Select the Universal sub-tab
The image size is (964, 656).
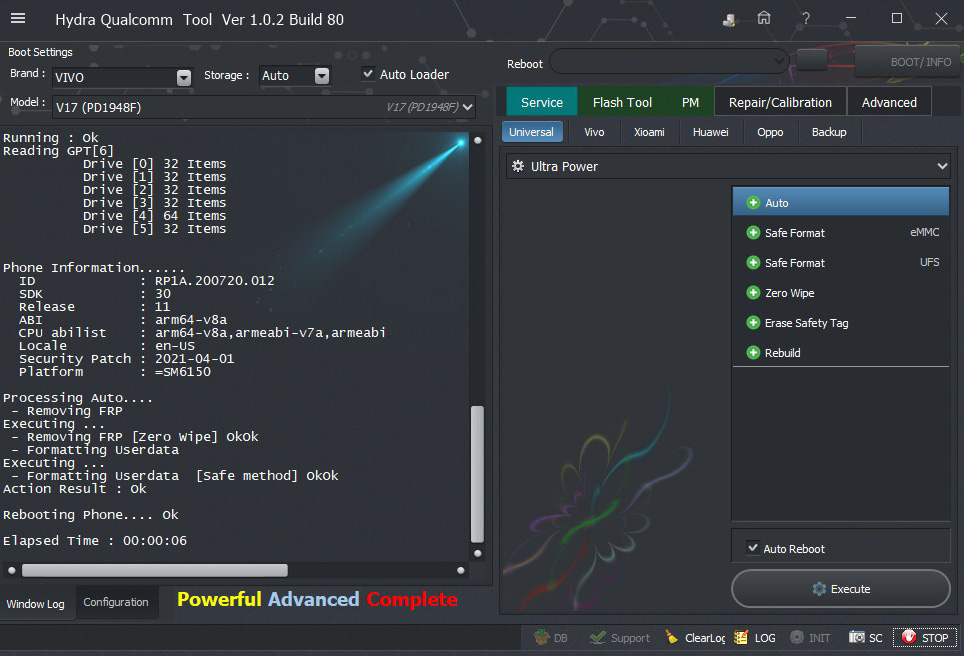[532, 132]
